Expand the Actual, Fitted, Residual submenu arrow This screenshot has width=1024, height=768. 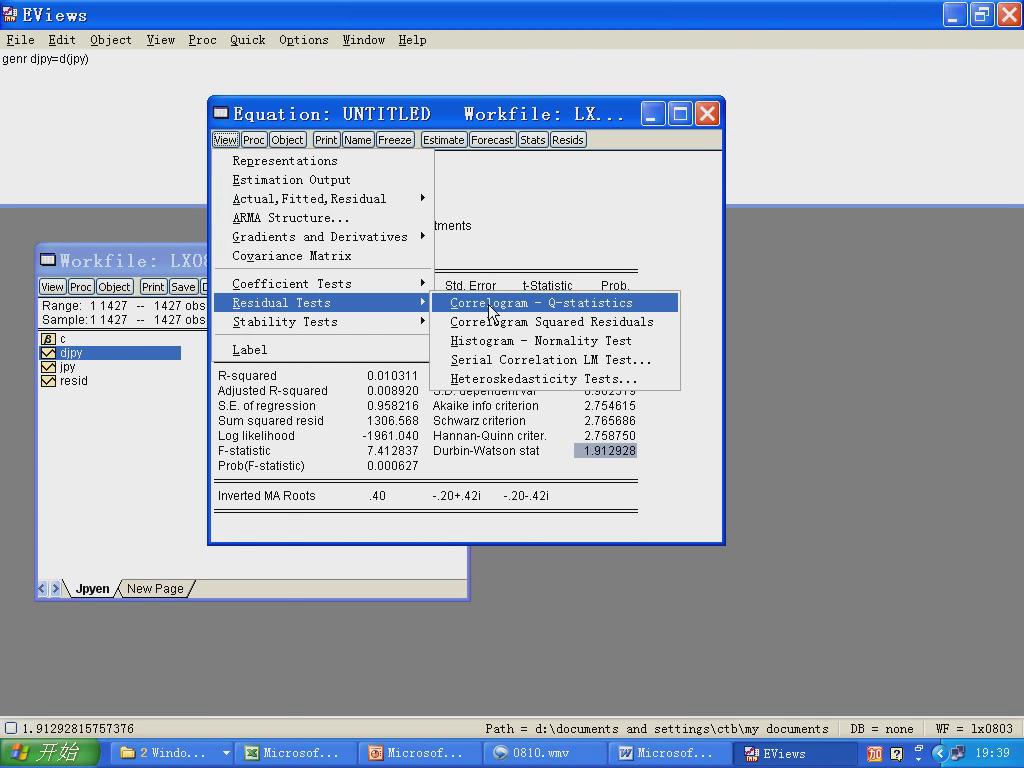point(423,198)
